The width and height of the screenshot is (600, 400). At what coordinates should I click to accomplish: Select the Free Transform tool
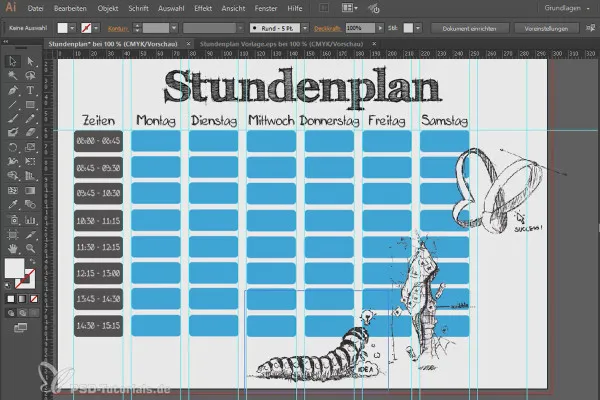30,162
